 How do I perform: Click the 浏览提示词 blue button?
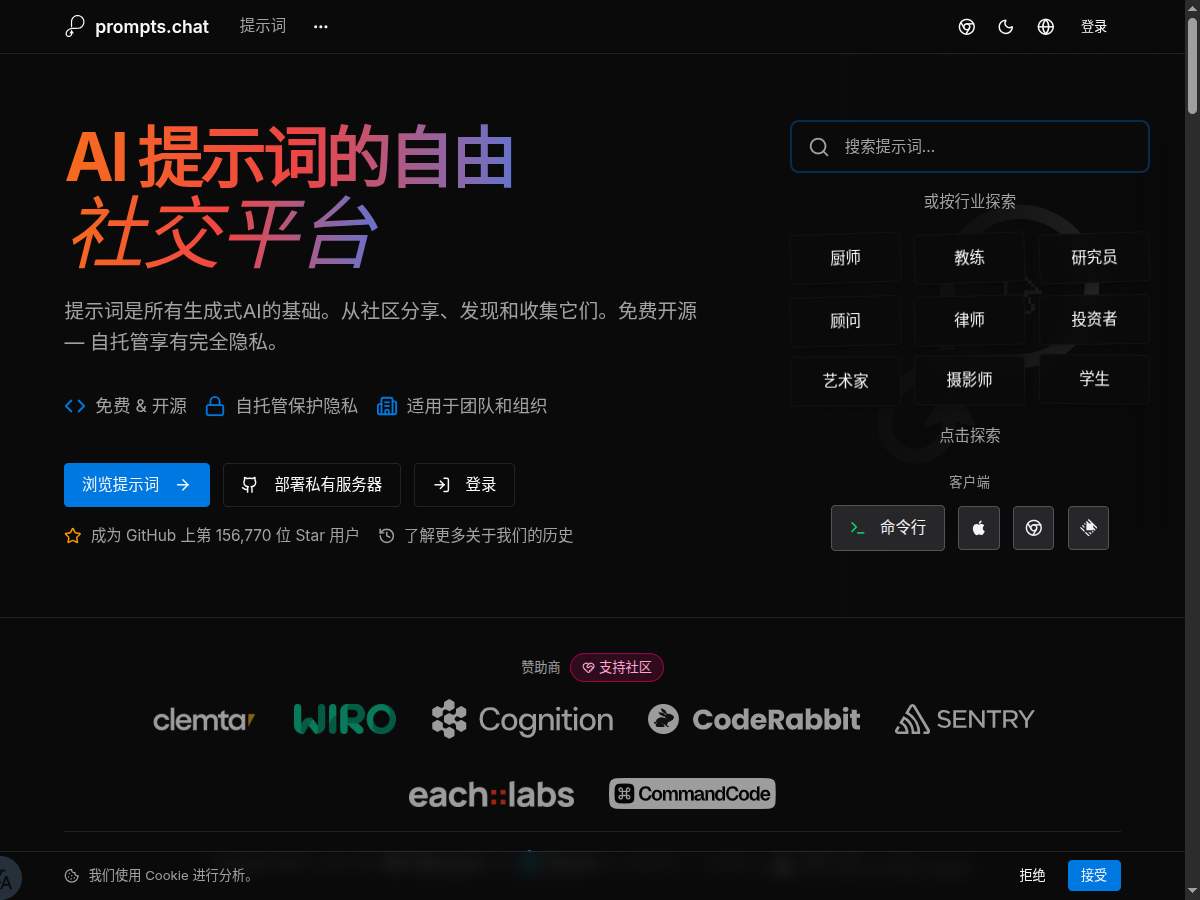pos(137,485)
